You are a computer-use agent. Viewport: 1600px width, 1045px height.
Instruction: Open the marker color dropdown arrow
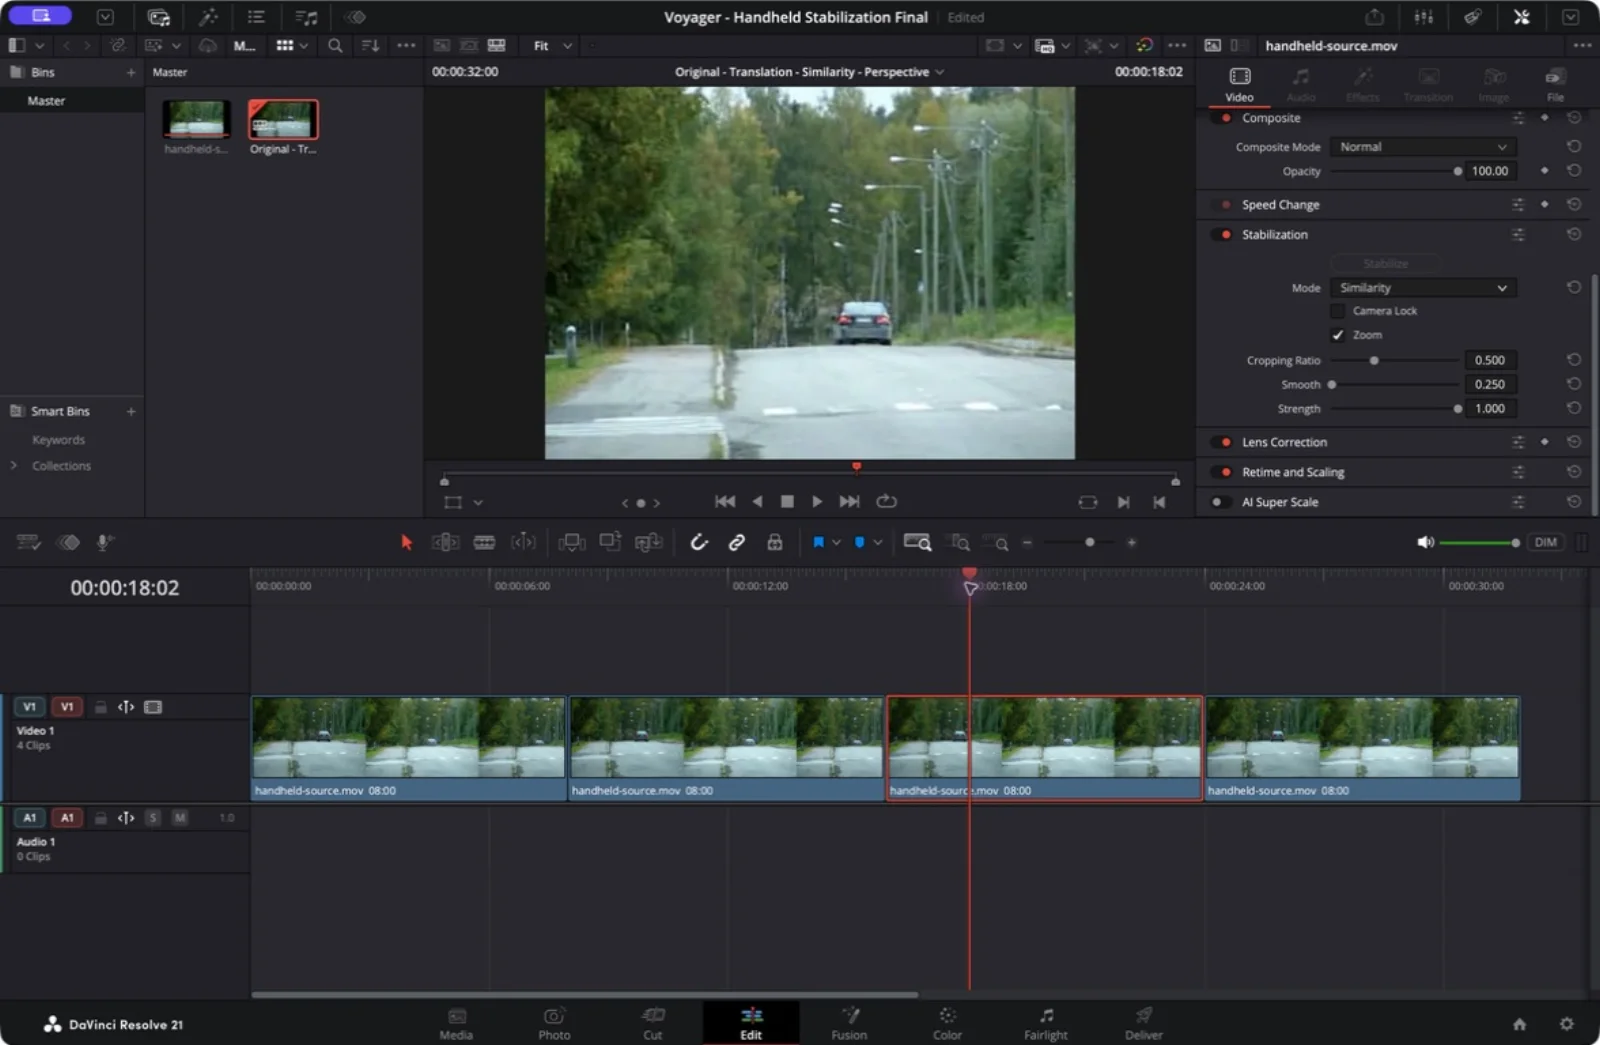click(x=877, y=542)
